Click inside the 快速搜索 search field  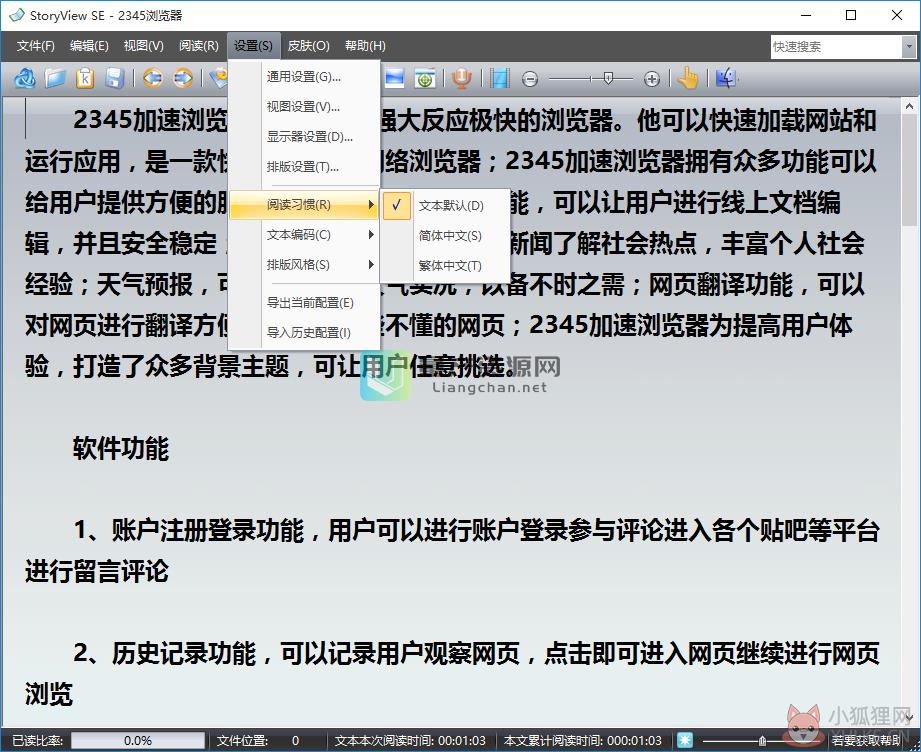pyautogui.click(x=836, y=46)
